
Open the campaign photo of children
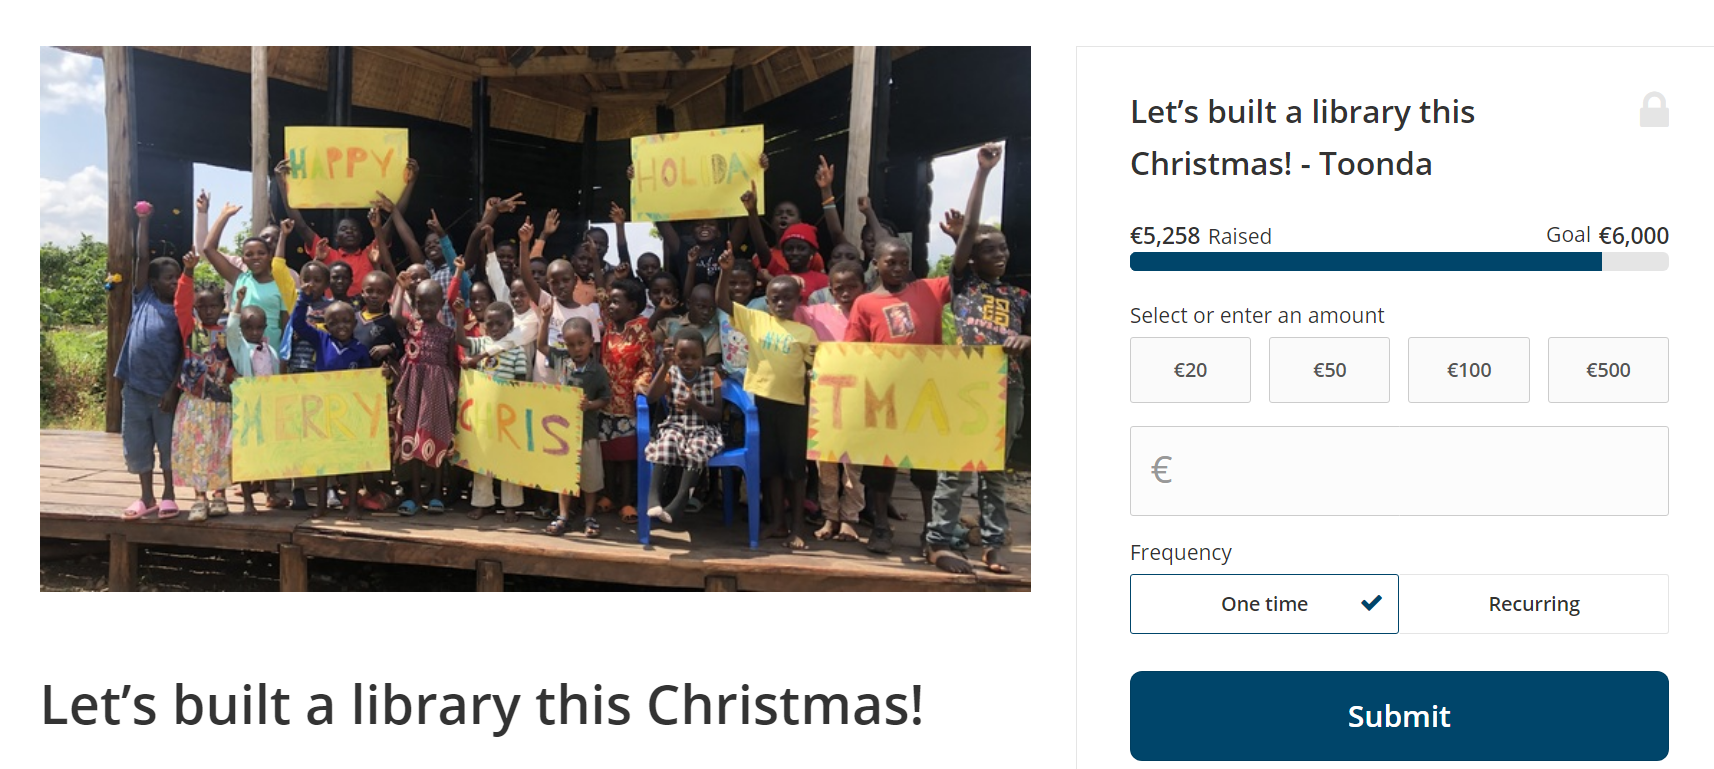(535, 318)
